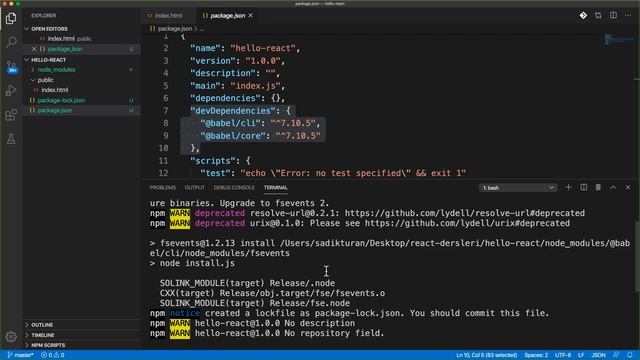This screenshot has width=640, height=360.
Task: Click the master branch indicator in status bar
Action: click(x=20, y=355)
